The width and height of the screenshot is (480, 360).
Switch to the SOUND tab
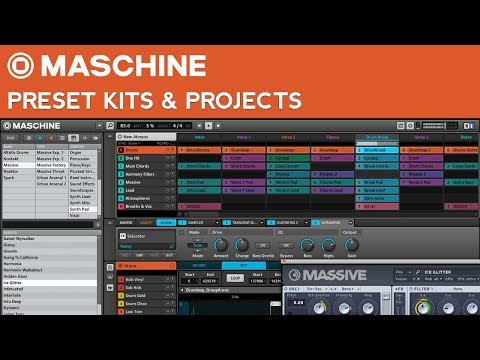click(x=166, y=222)
